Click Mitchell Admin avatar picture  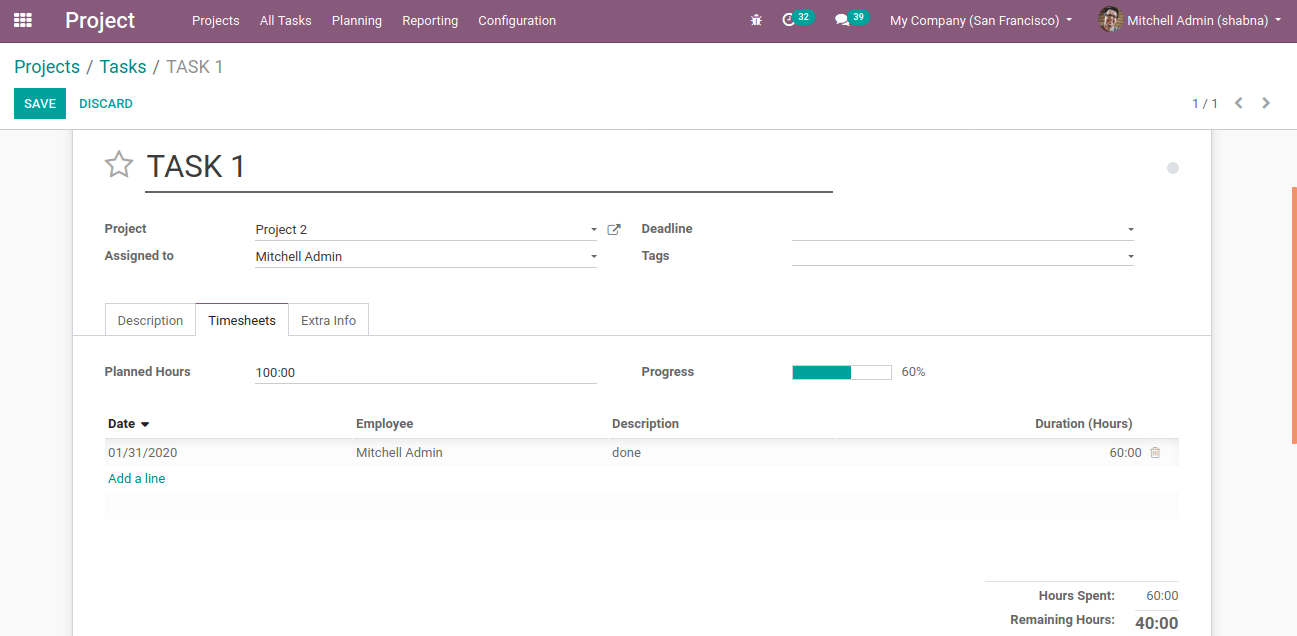1110,20
